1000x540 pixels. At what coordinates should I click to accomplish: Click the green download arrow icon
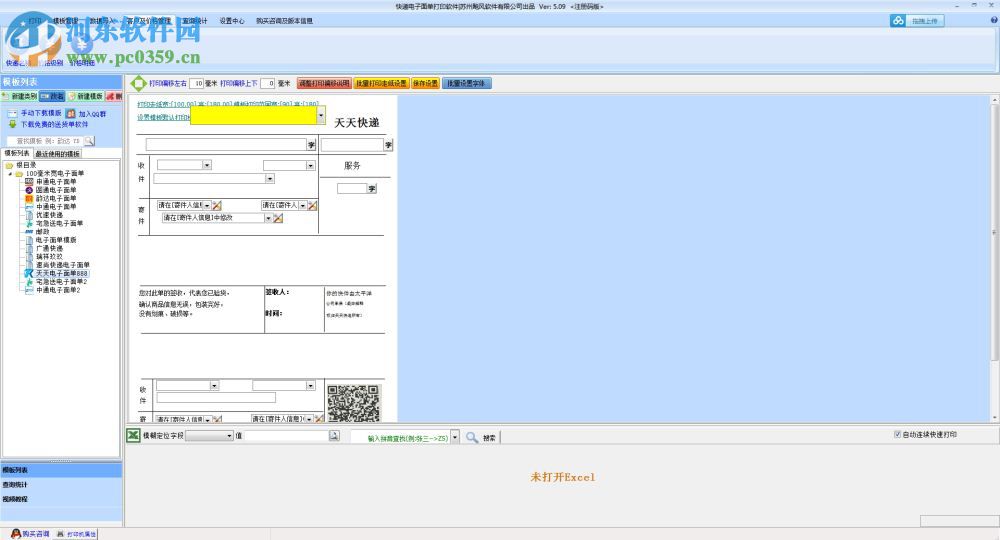[12, 124]
